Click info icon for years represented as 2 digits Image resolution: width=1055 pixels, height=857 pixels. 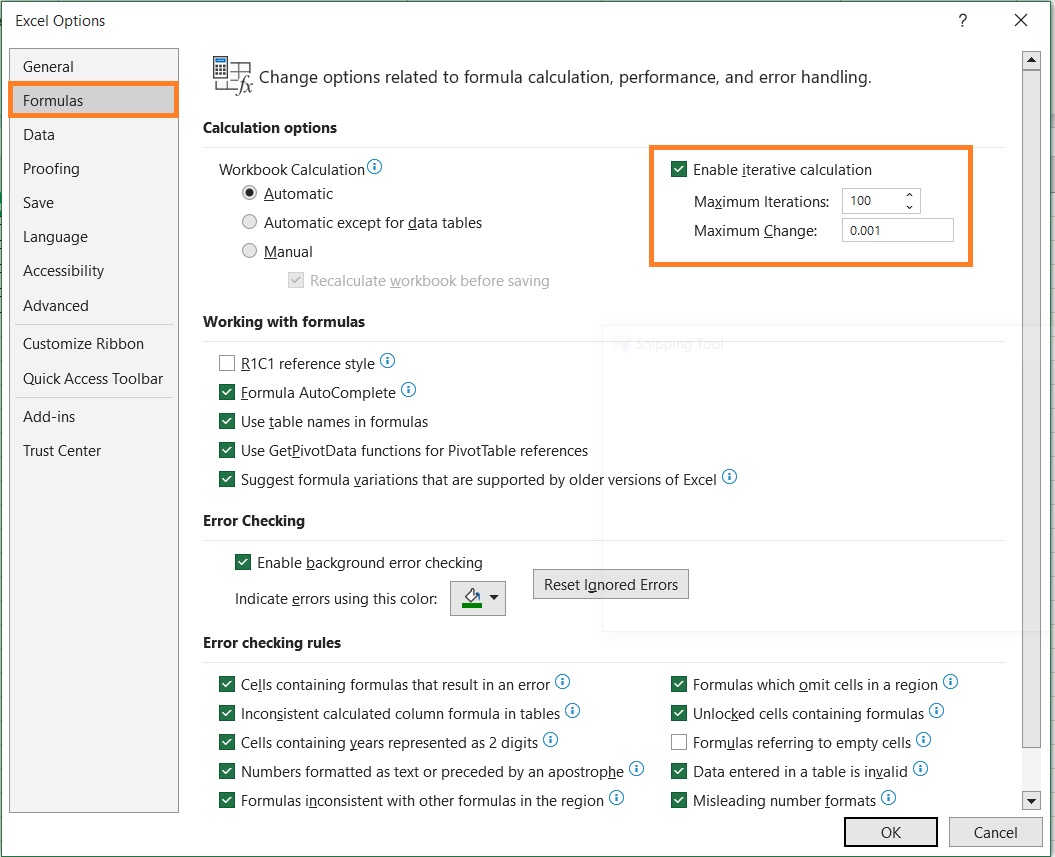point(550,741)
